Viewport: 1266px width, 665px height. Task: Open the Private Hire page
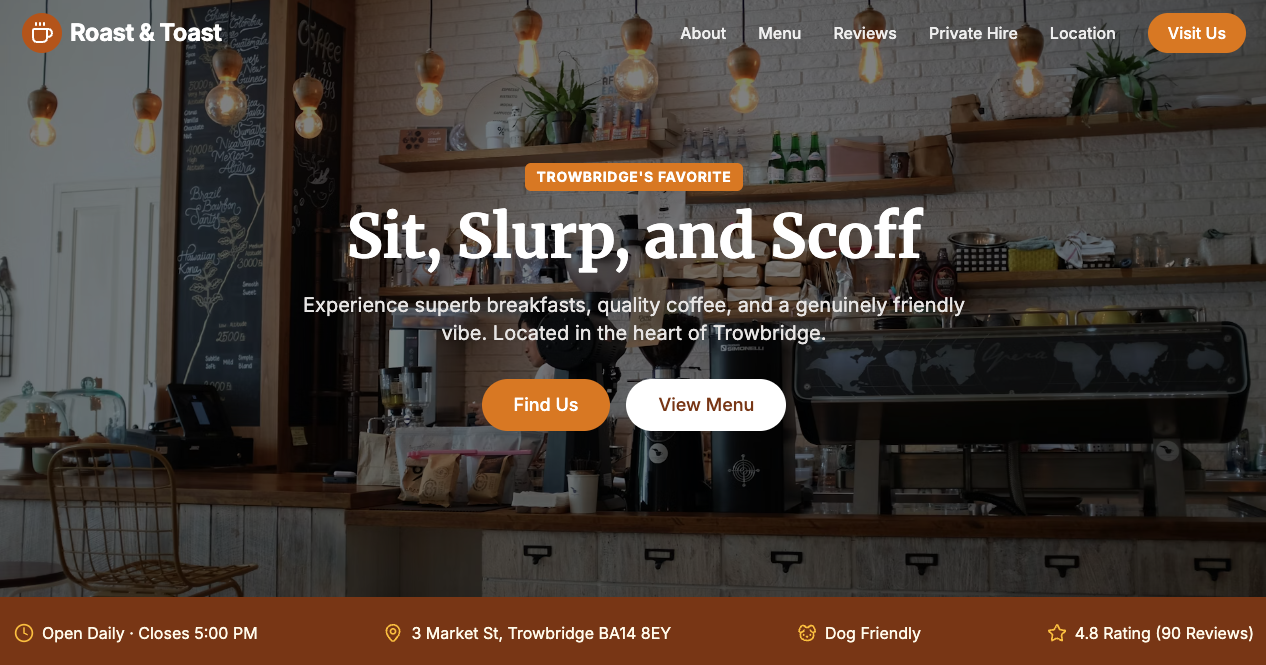[973, 33]
